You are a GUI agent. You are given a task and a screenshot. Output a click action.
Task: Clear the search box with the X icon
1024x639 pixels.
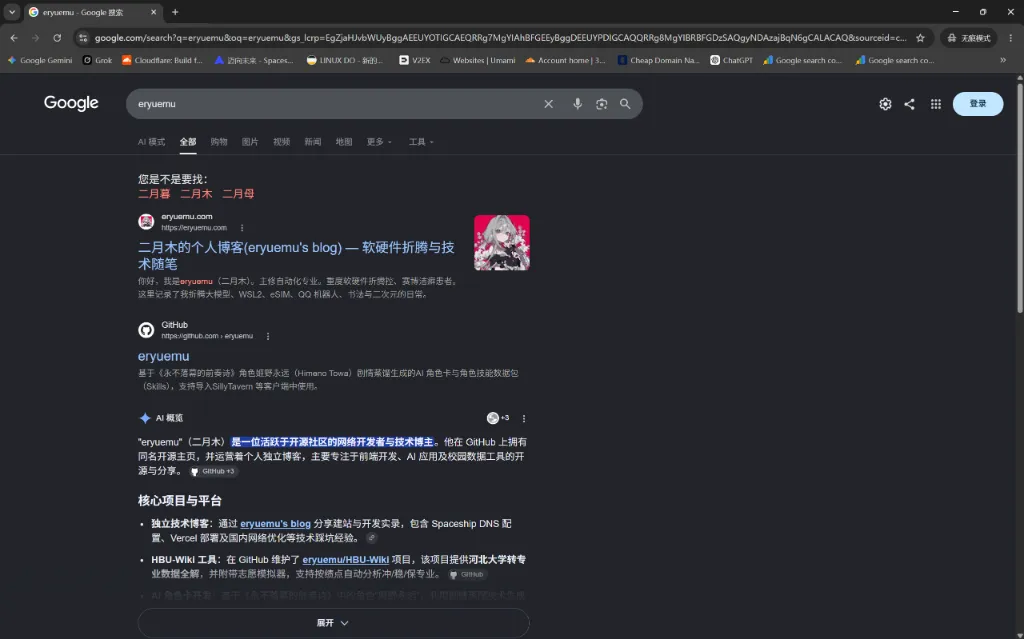coord(549,104)
